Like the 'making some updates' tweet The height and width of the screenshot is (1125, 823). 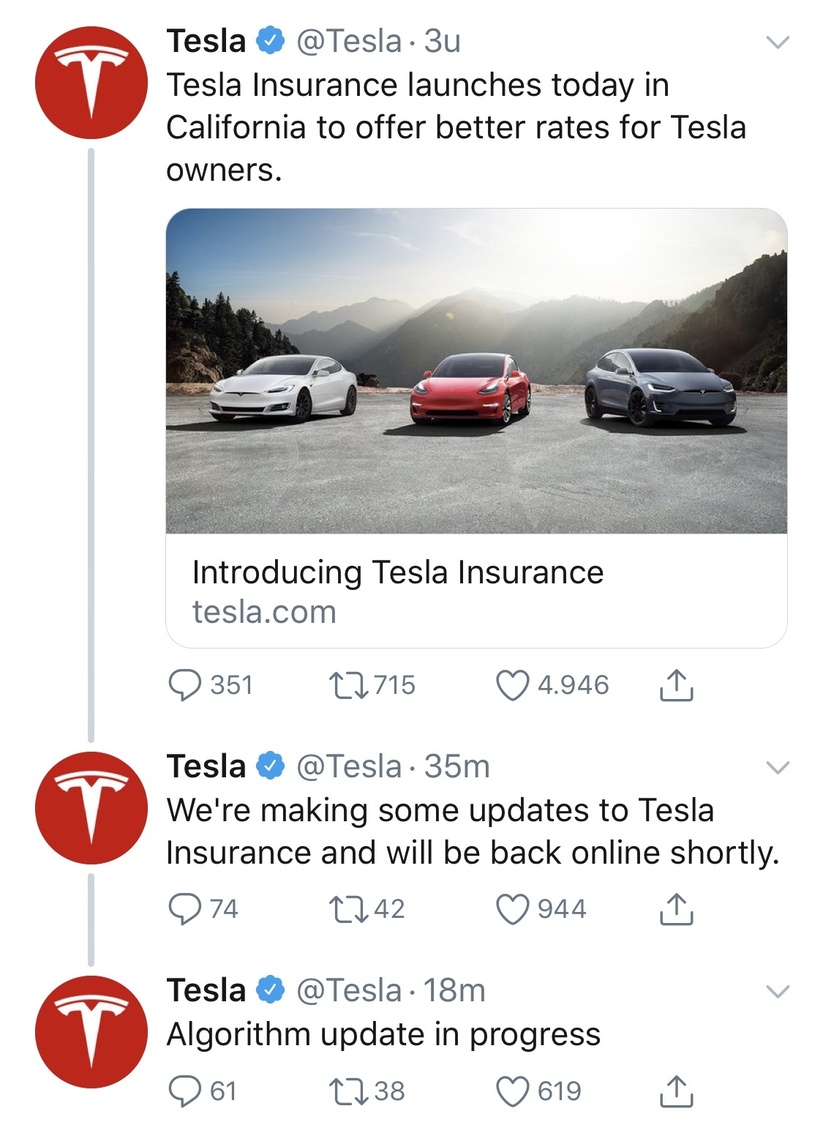click(513, 909)
